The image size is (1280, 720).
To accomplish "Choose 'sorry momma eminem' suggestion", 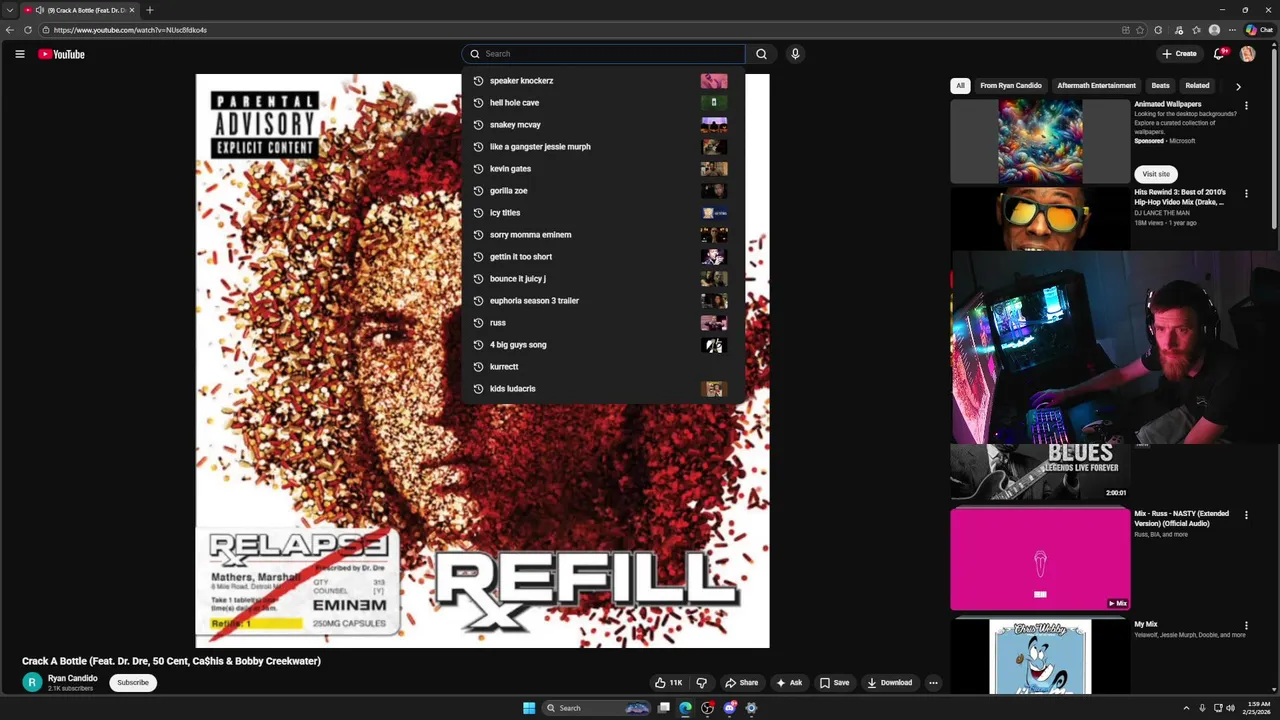I will pyautogui.click(x=603, y=235).
